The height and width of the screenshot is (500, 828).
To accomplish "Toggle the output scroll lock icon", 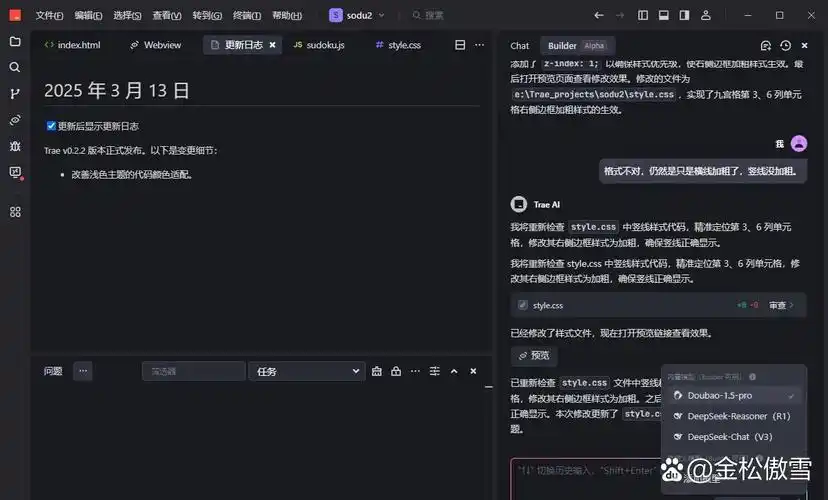I will click(x=396, y=371).
